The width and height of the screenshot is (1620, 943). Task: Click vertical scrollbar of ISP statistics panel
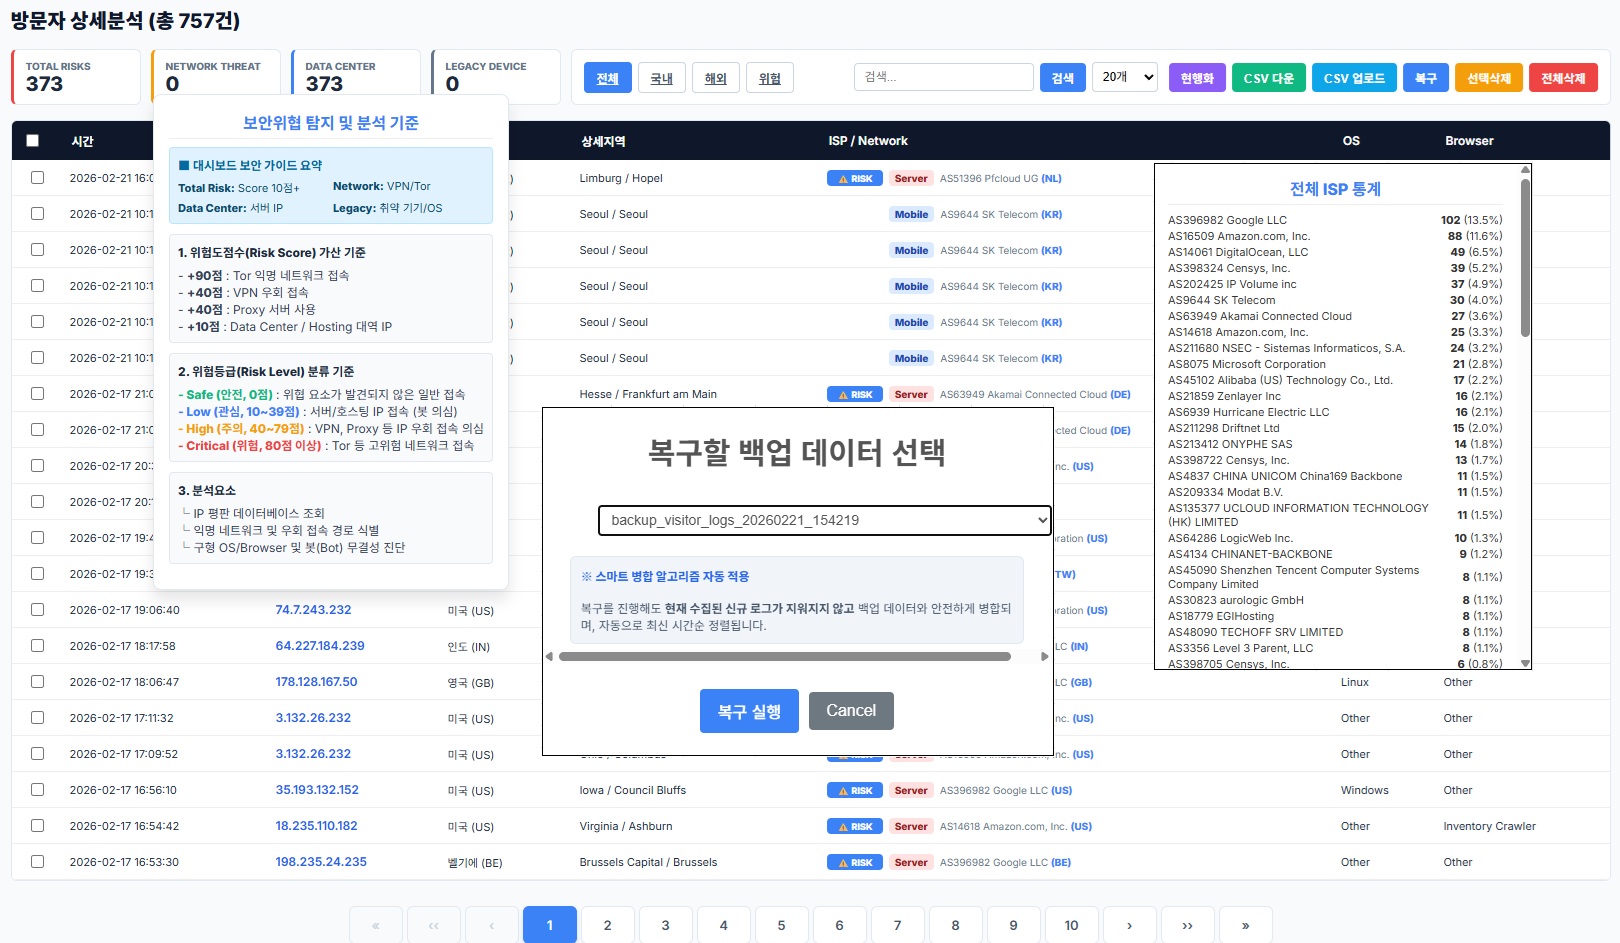1525,258
